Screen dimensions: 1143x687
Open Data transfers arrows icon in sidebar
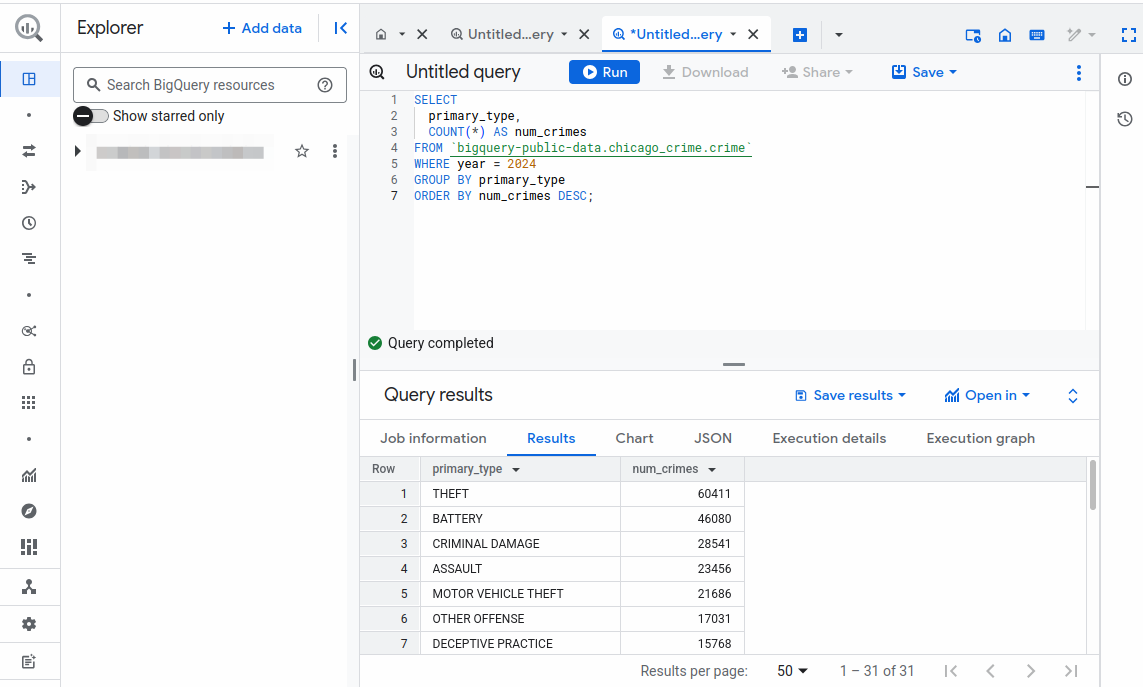(29, 151)
